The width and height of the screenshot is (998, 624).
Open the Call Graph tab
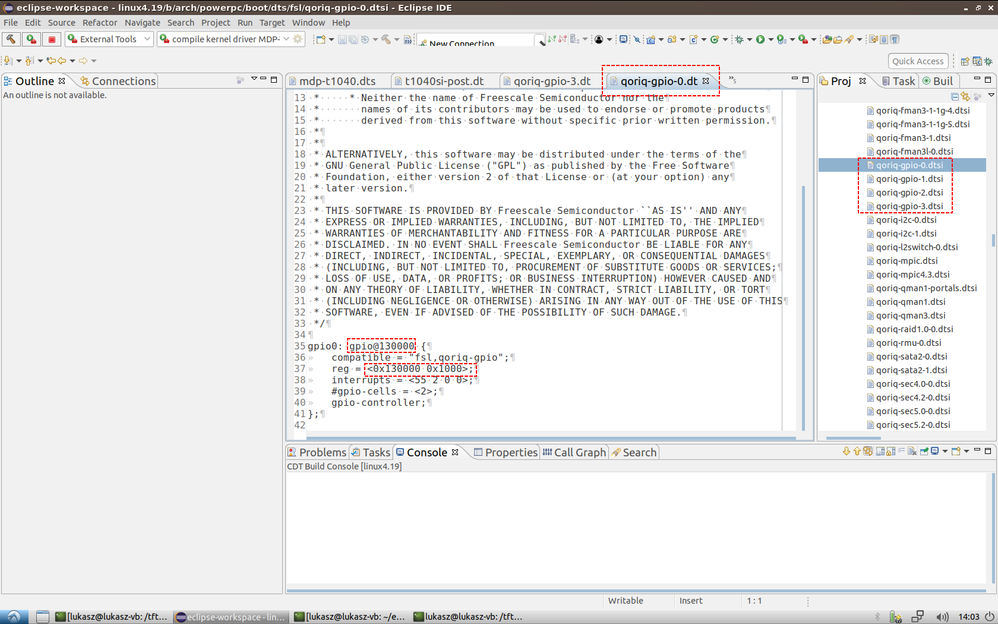click(x=574, y=452)
